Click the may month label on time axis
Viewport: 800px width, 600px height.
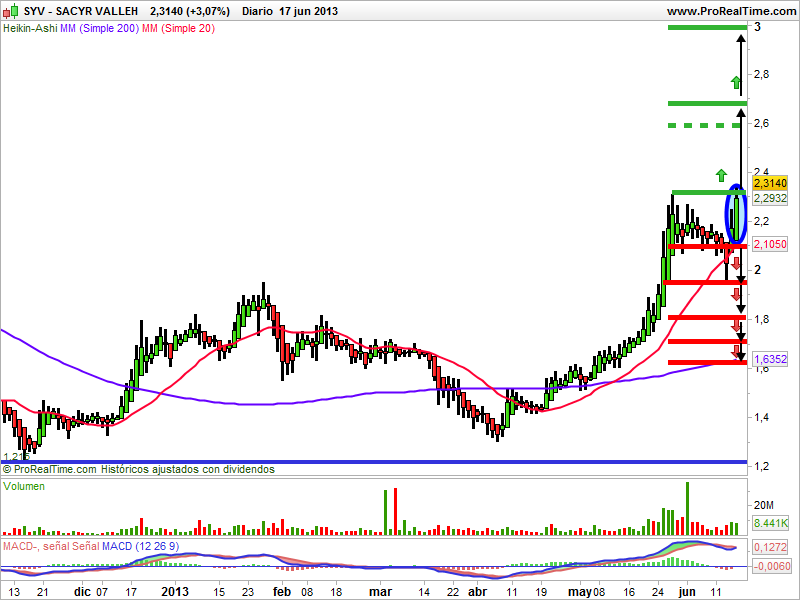[580, 592]
